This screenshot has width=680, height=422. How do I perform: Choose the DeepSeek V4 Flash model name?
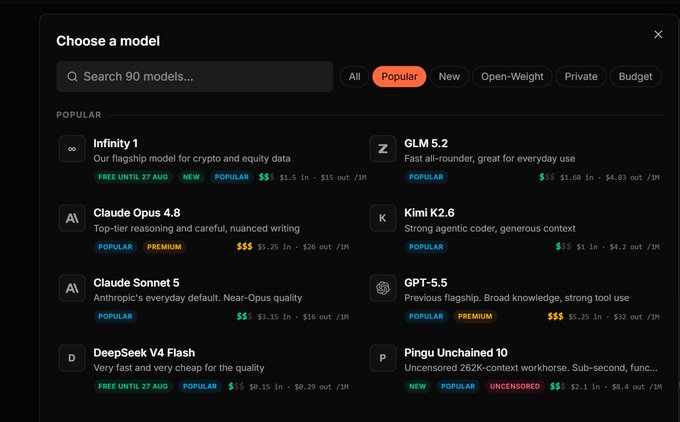144,353
